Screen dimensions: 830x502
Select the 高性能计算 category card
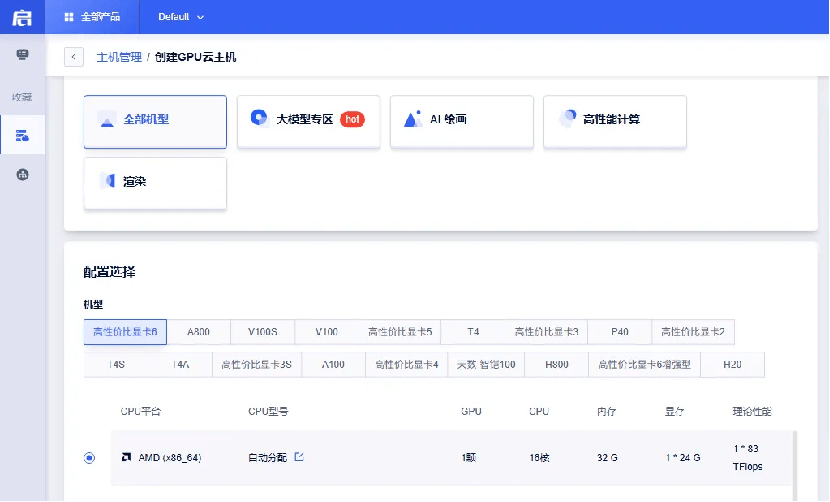(614, 122)
